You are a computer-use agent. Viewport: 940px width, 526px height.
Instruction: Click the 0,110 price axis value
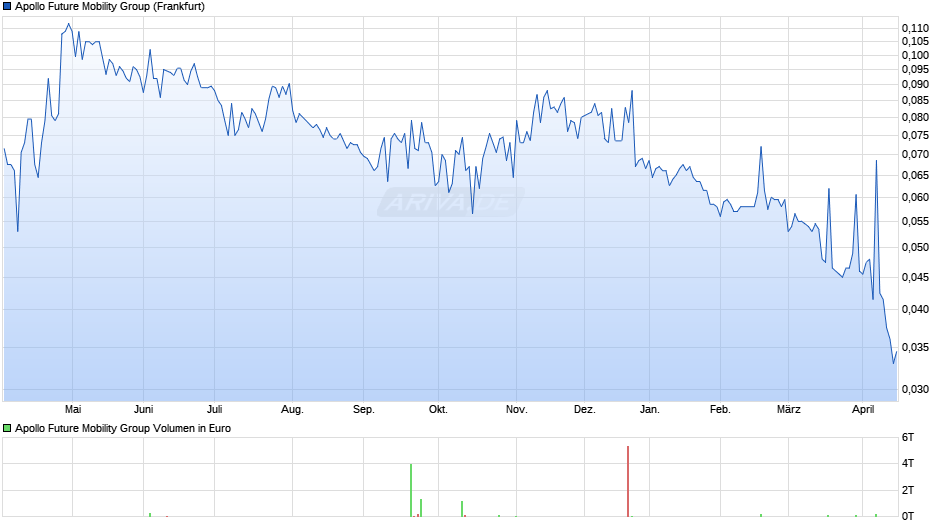coord(915,28)
